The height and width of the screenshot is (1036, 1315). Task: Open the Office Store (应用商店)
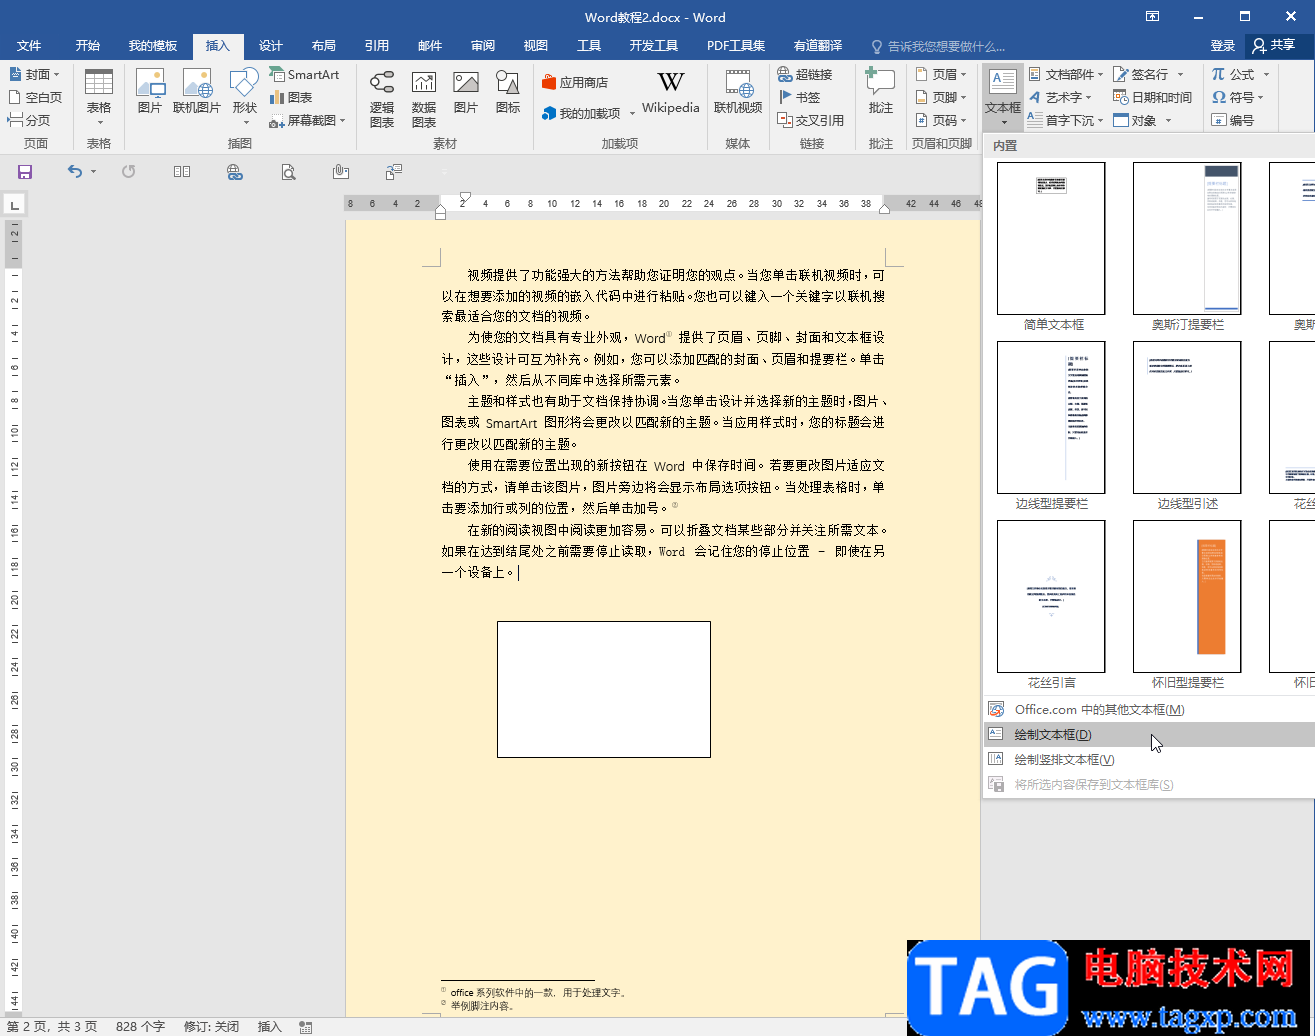click(575, 83)
